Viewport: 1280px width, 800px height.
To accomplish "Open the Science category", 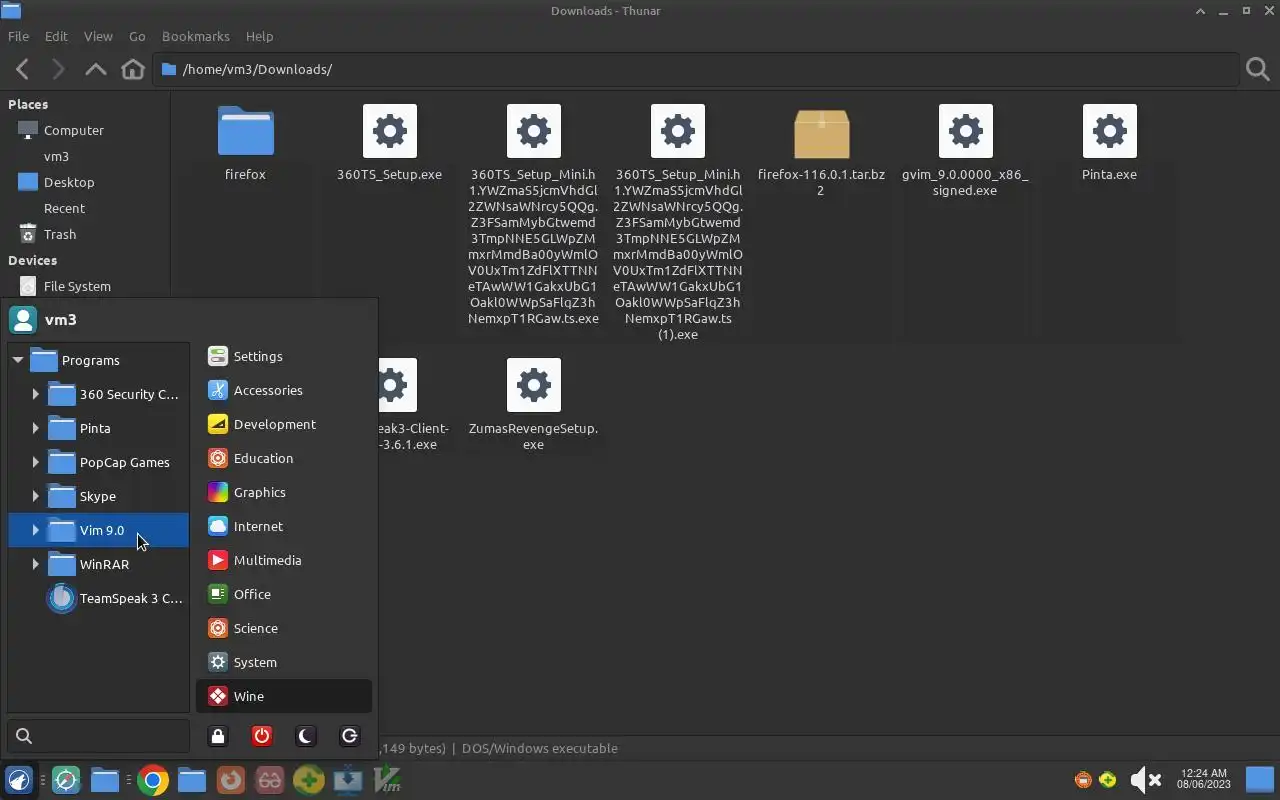I will [284, 628].
